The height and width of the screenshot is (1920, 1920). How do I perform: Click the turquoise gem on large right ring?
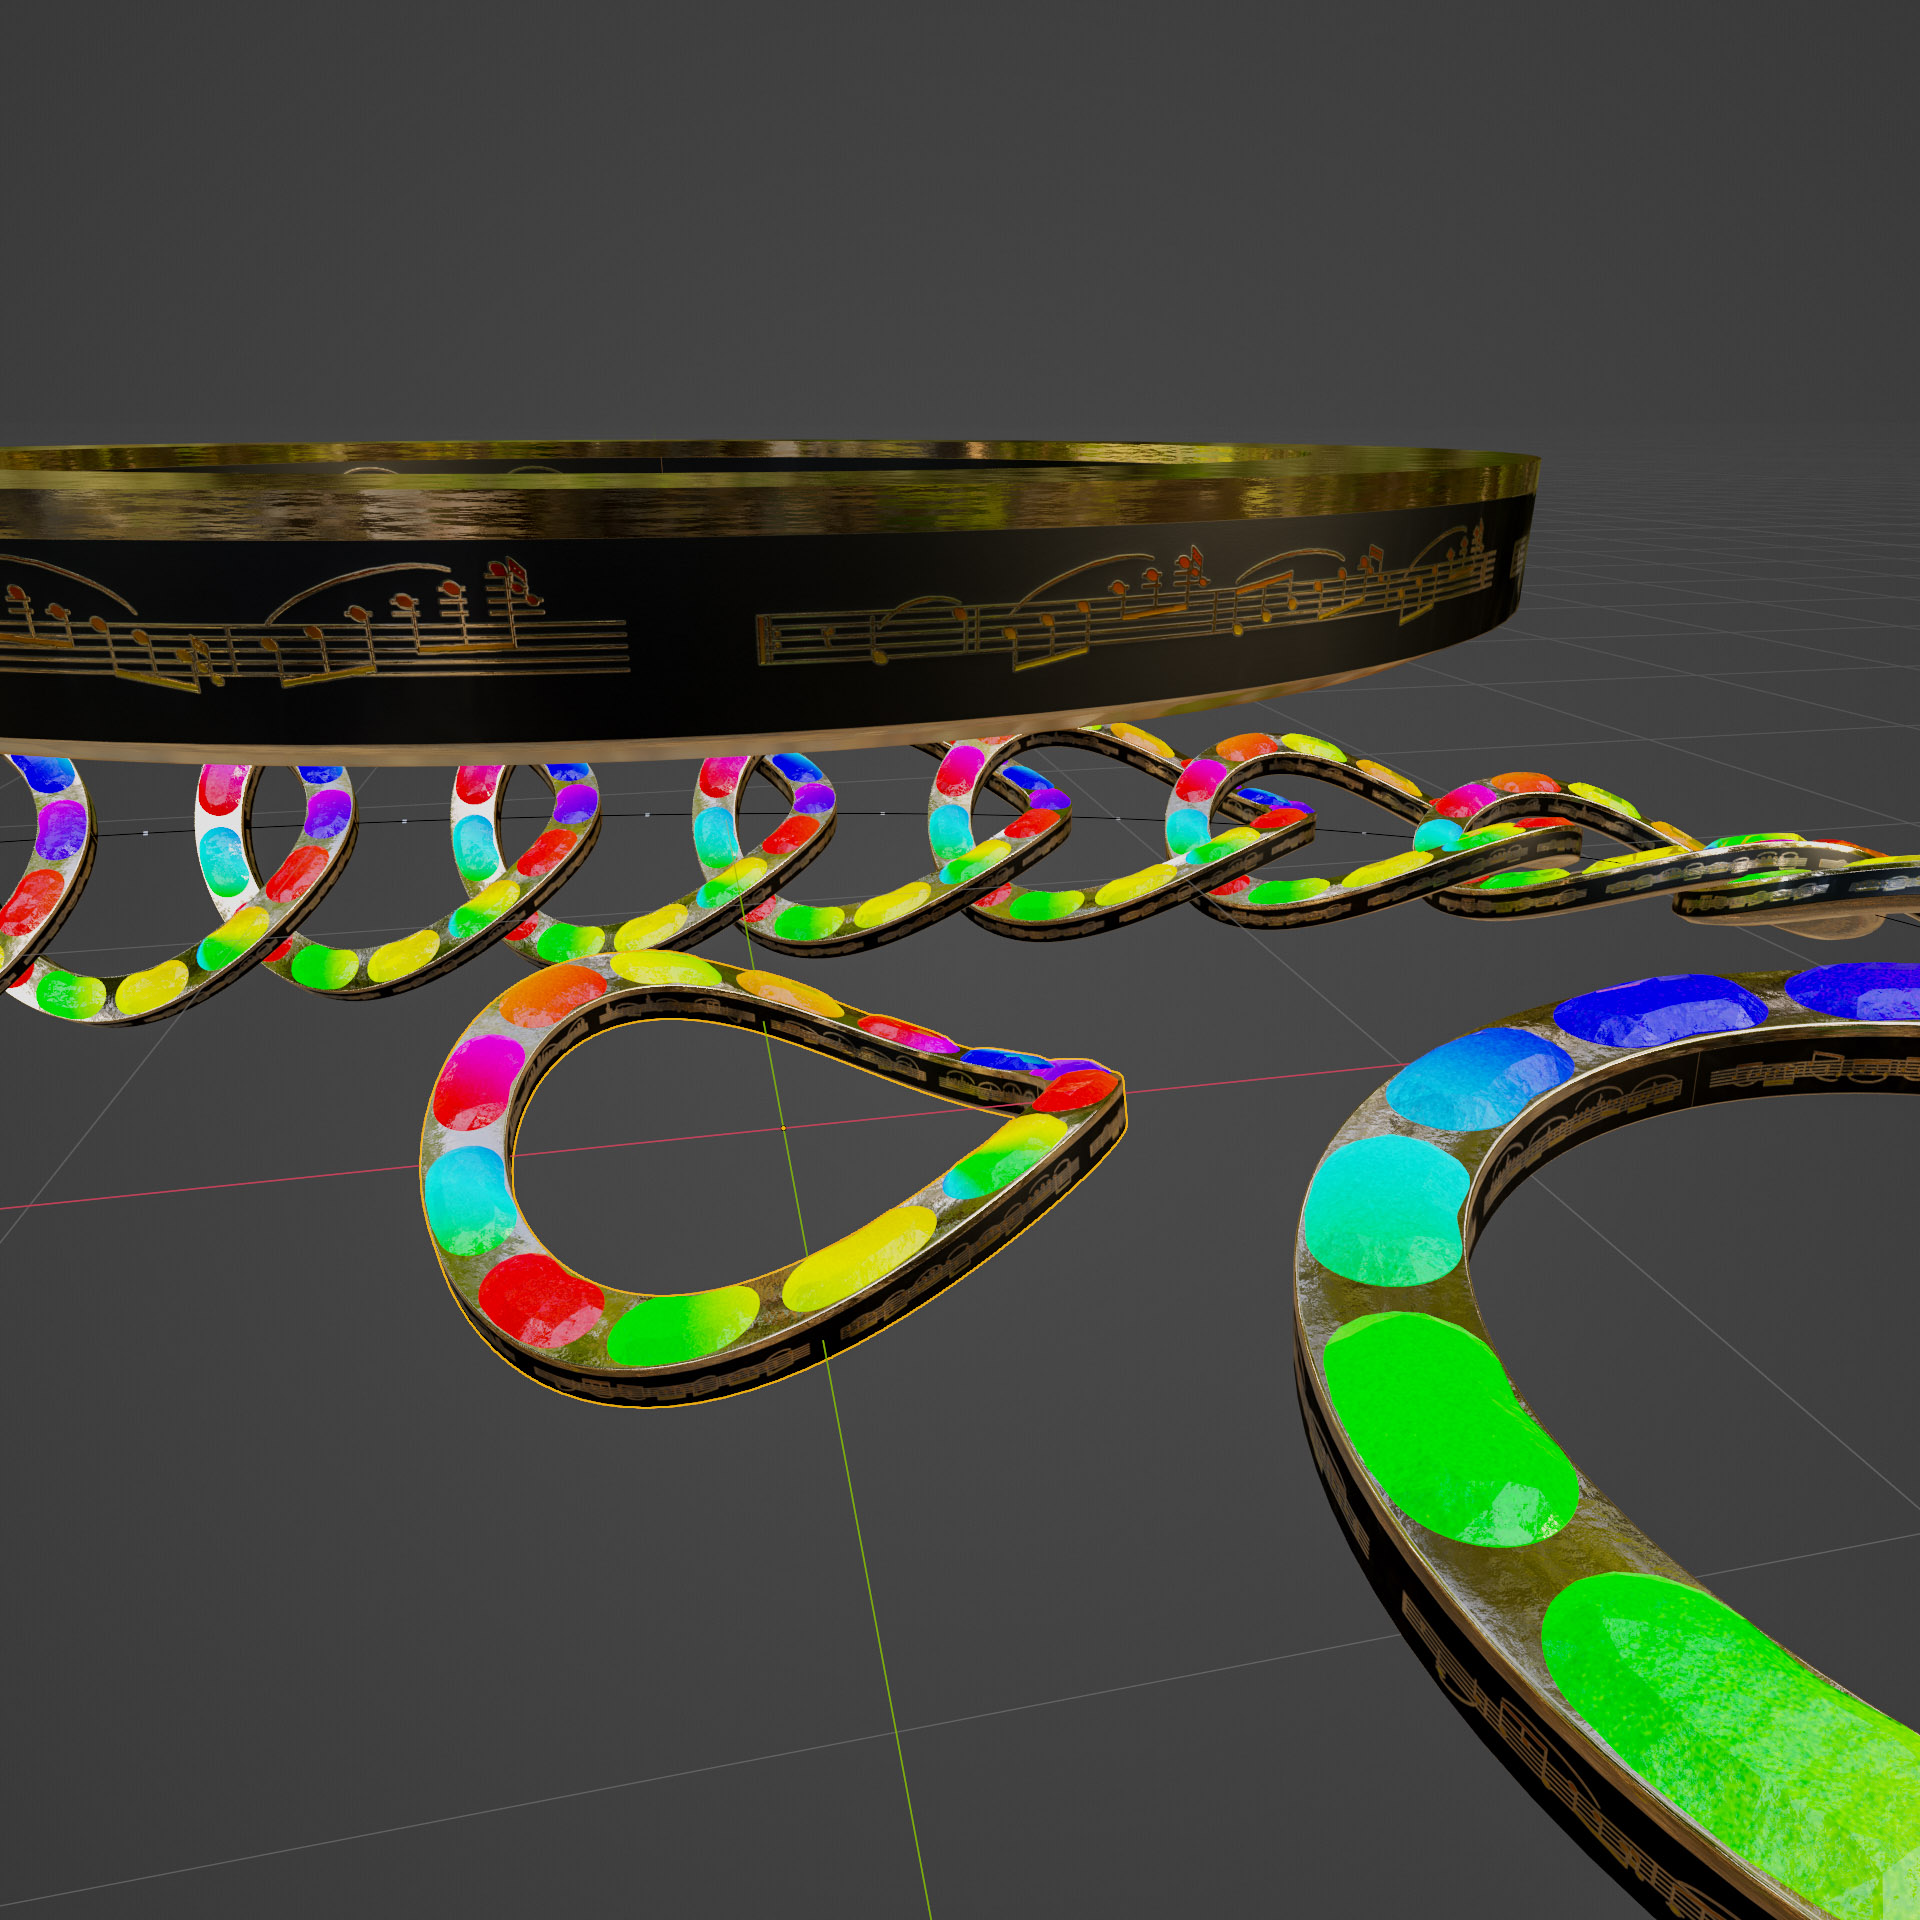[1385, 1210]
